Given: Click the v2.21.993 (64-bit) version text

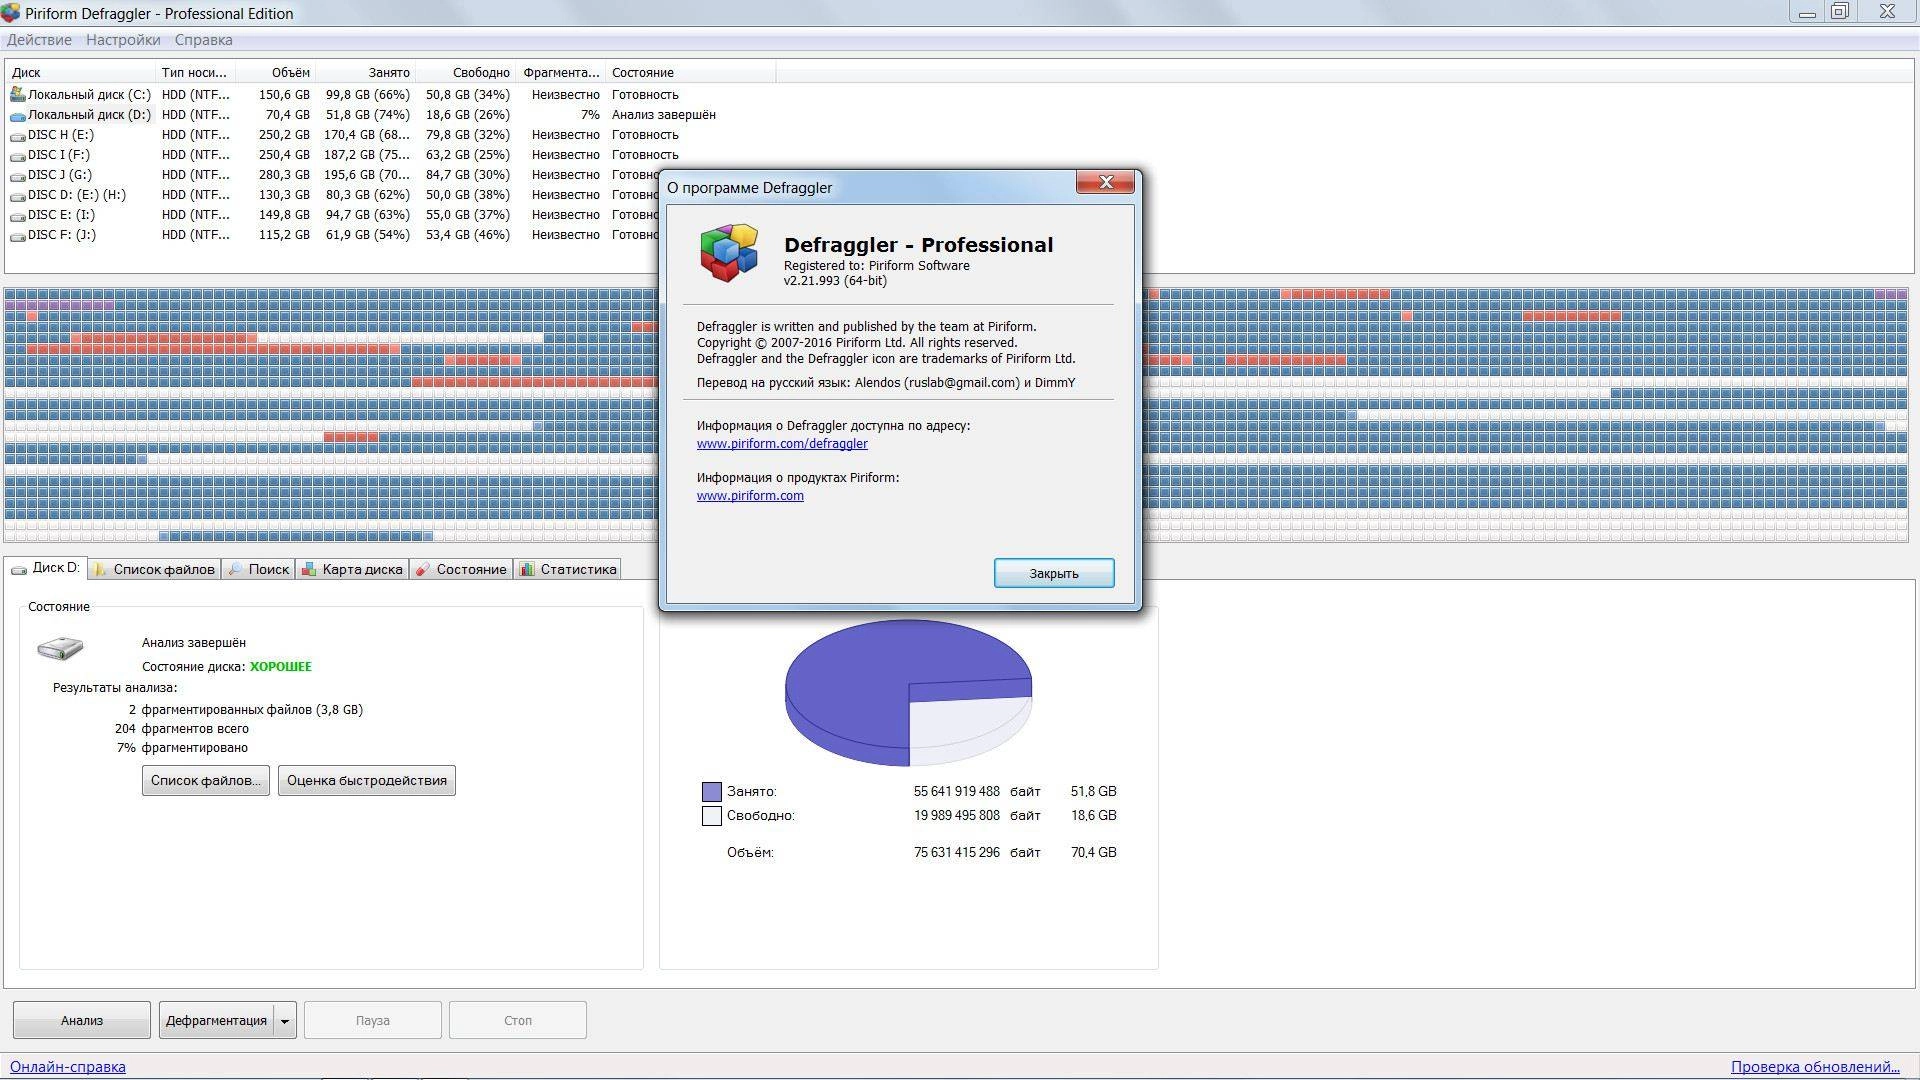Looking at the screenshot, I should [835, 281].
